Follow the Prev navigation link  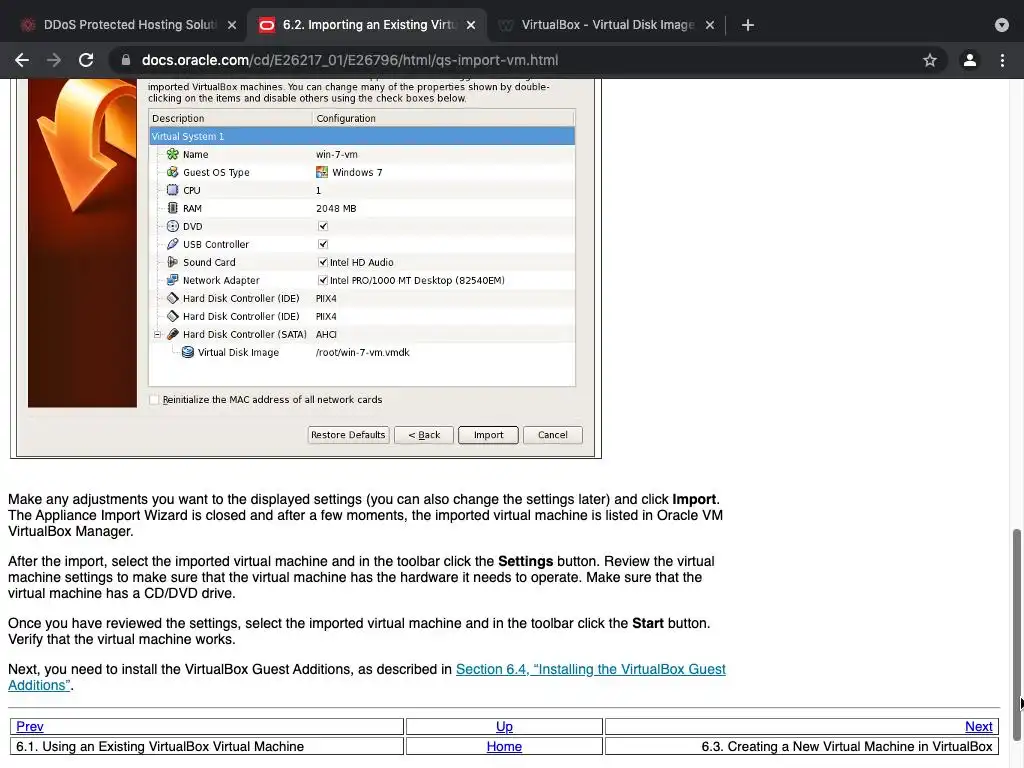coord(29,726)
